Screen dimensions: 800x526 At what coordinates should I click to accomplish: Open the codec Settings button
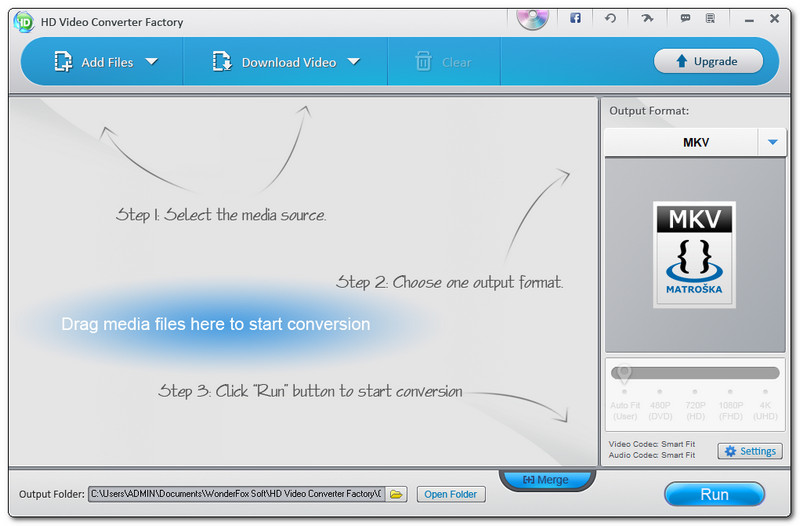pyautogui.click(x=750, y=451)
